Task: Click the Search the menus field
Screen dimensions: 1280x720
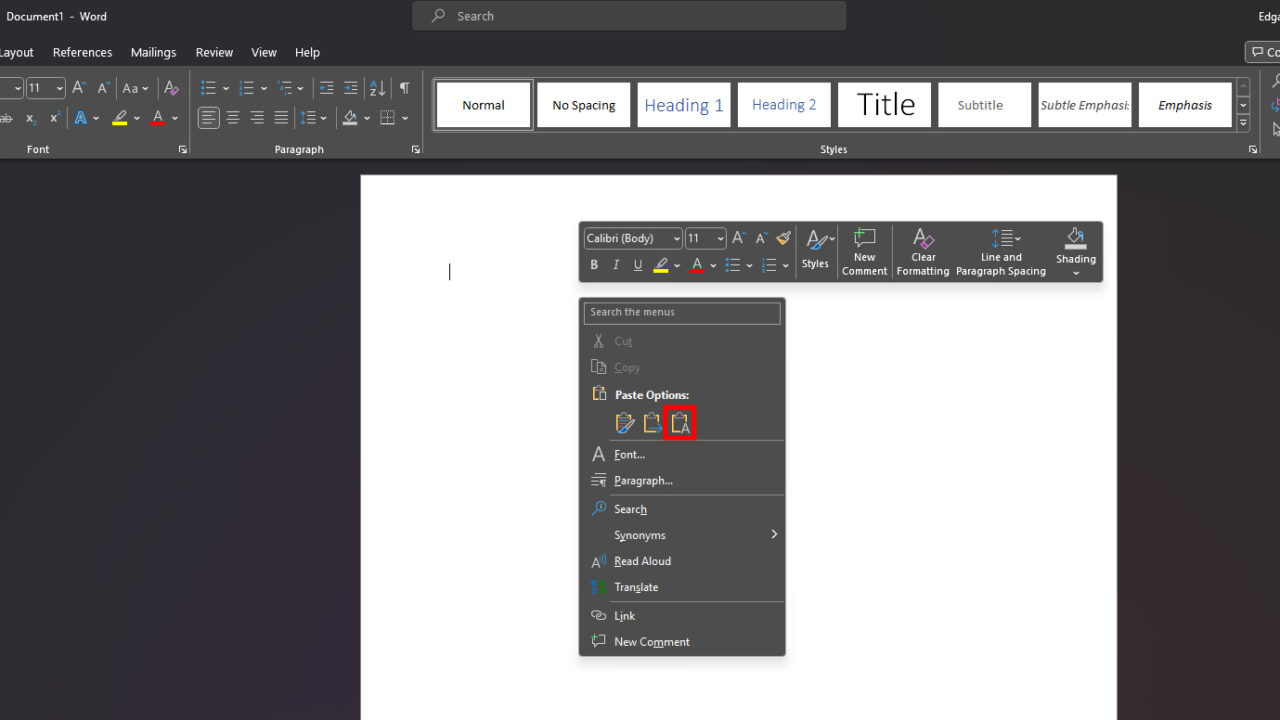Action: 682,312
